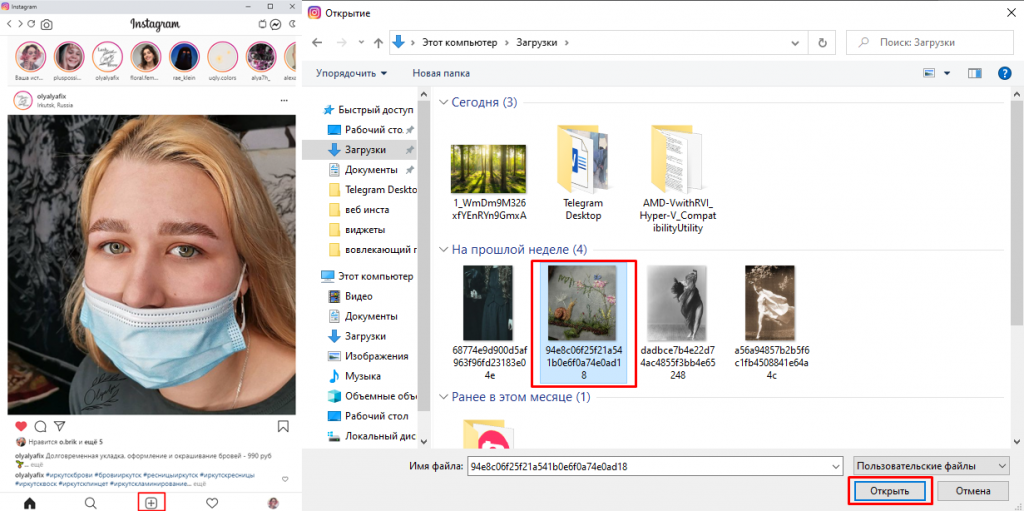This screenshot has width=1024, height=511.
Task: Open olyalyafix story circle
Action: 108,57
